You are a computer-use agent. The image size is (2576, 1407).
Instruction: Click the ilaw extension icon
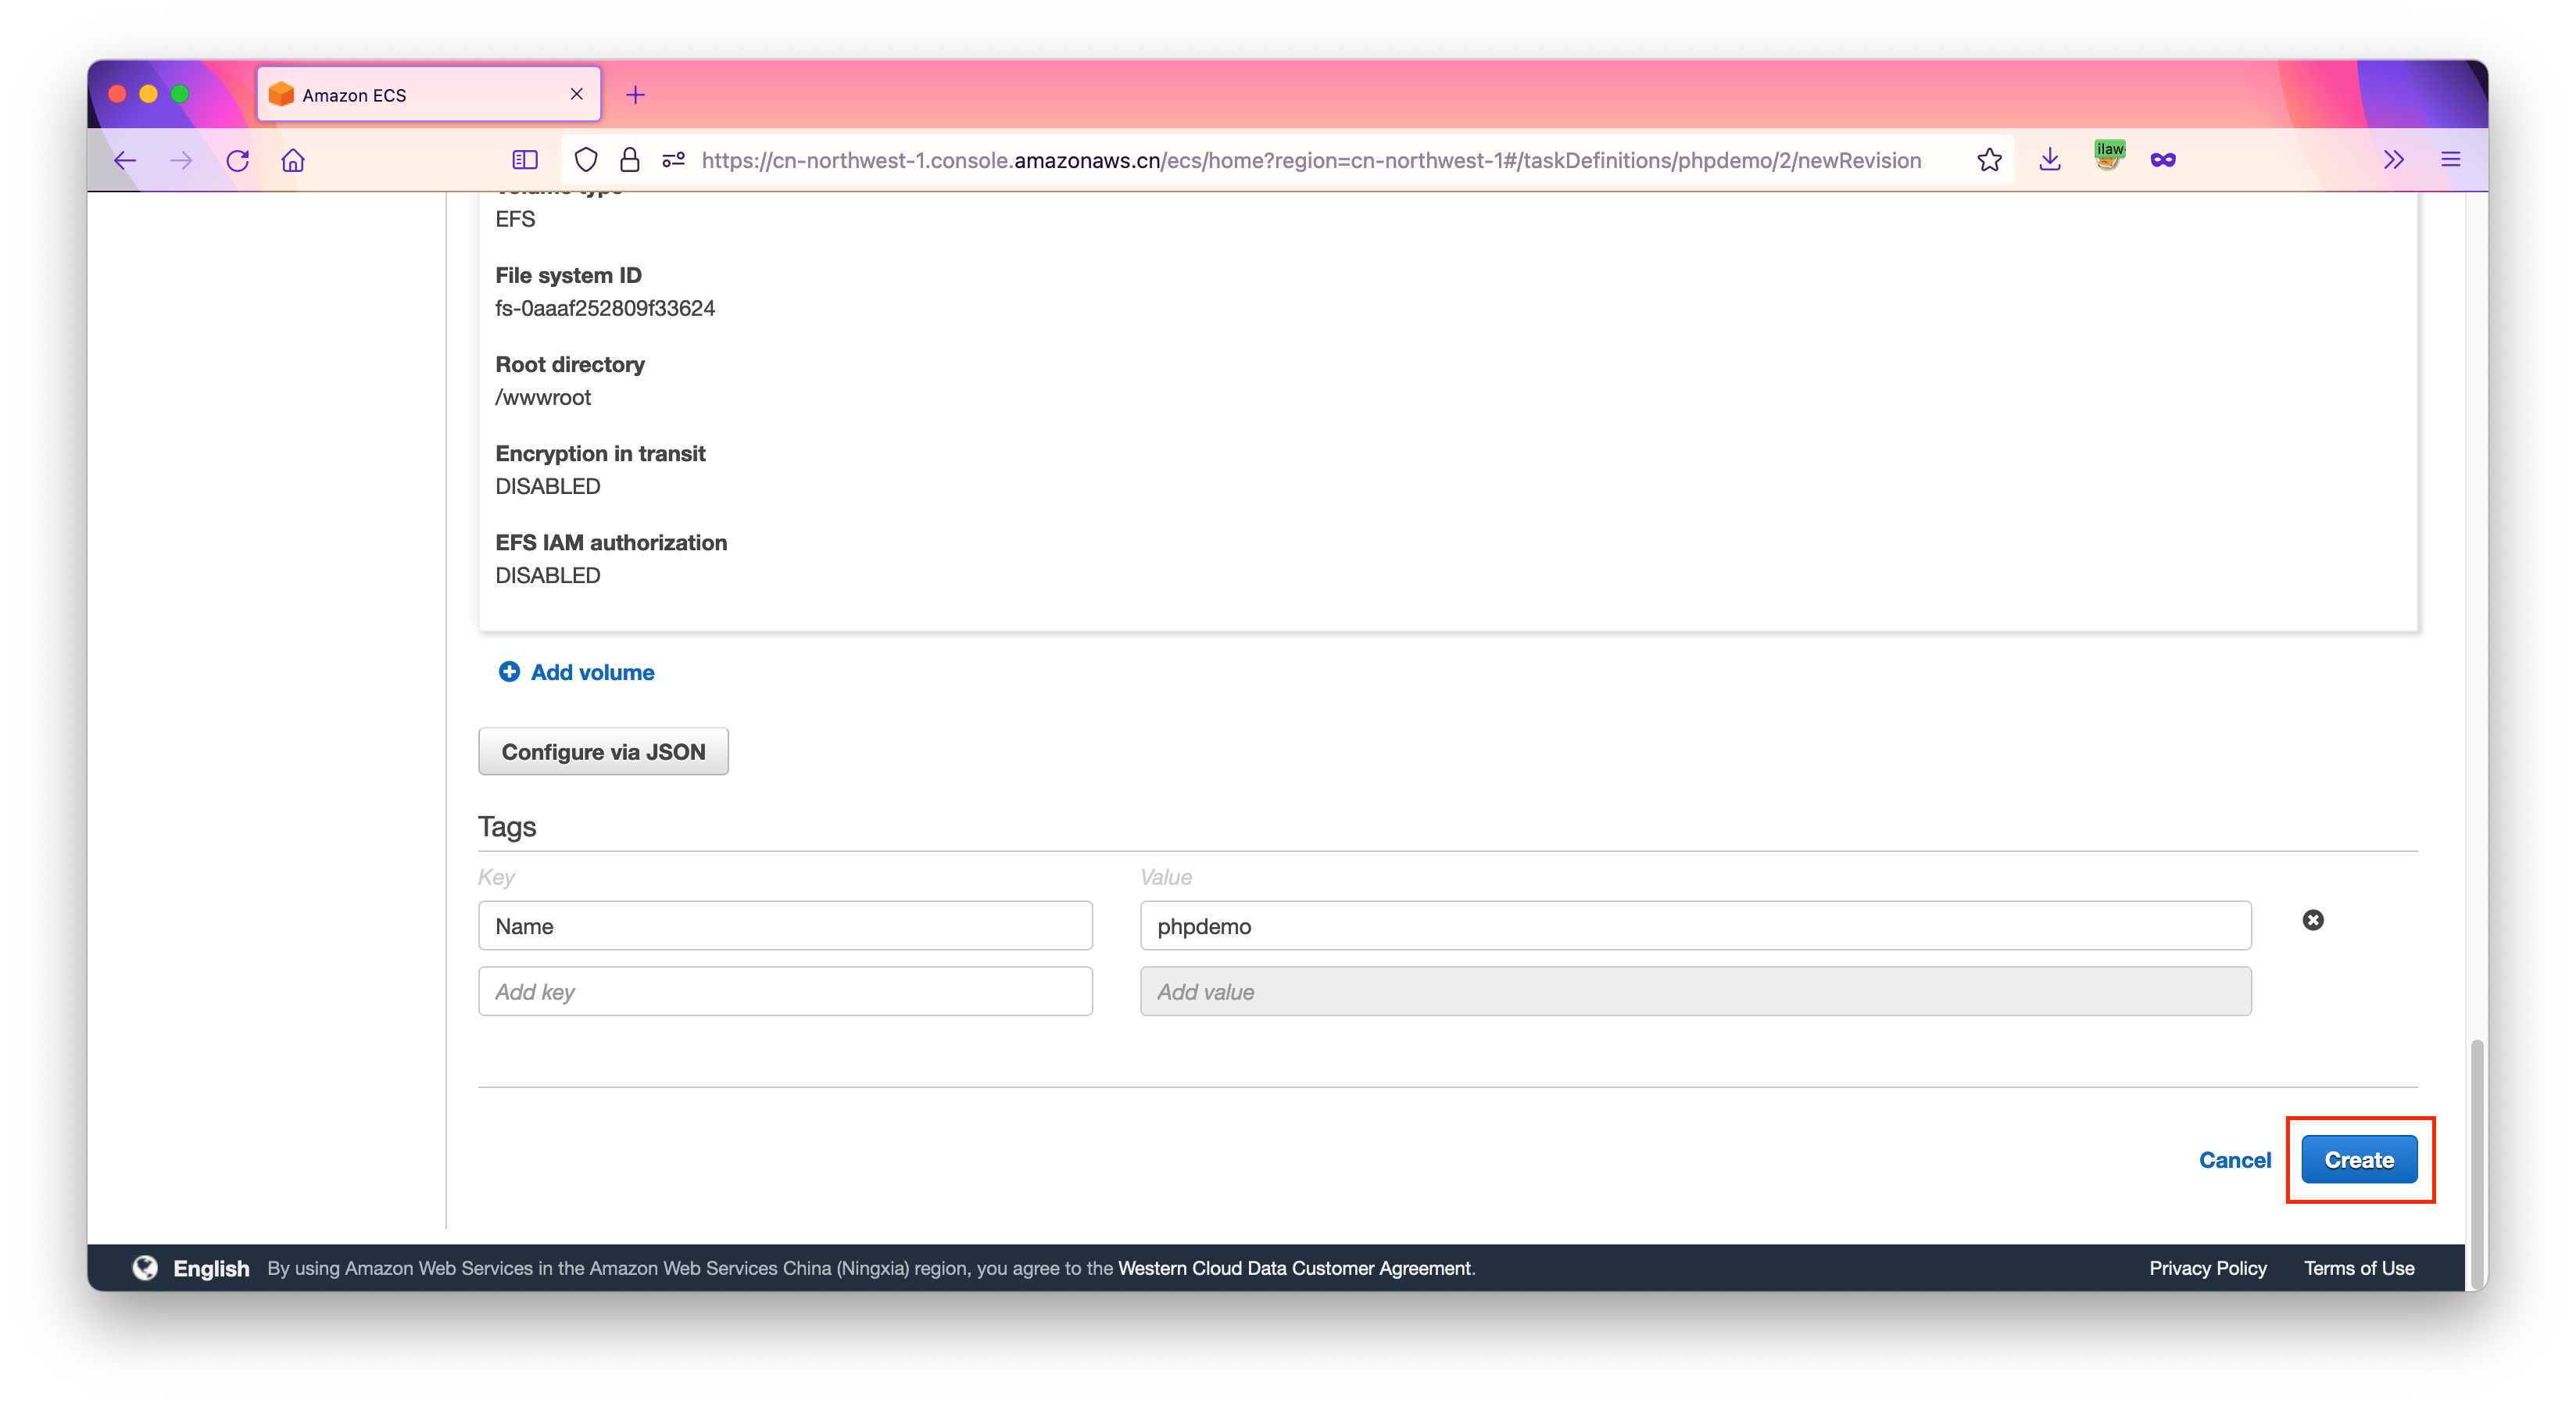(2109, 157)
